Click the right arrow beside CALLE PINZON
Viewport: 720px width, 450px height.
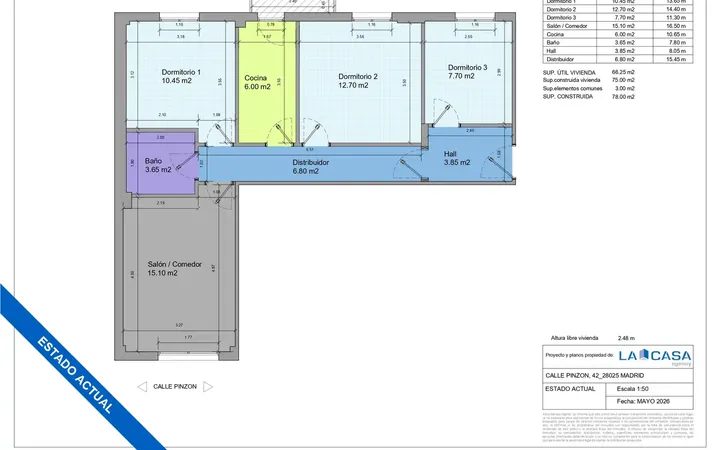click(x=208, y=387)
